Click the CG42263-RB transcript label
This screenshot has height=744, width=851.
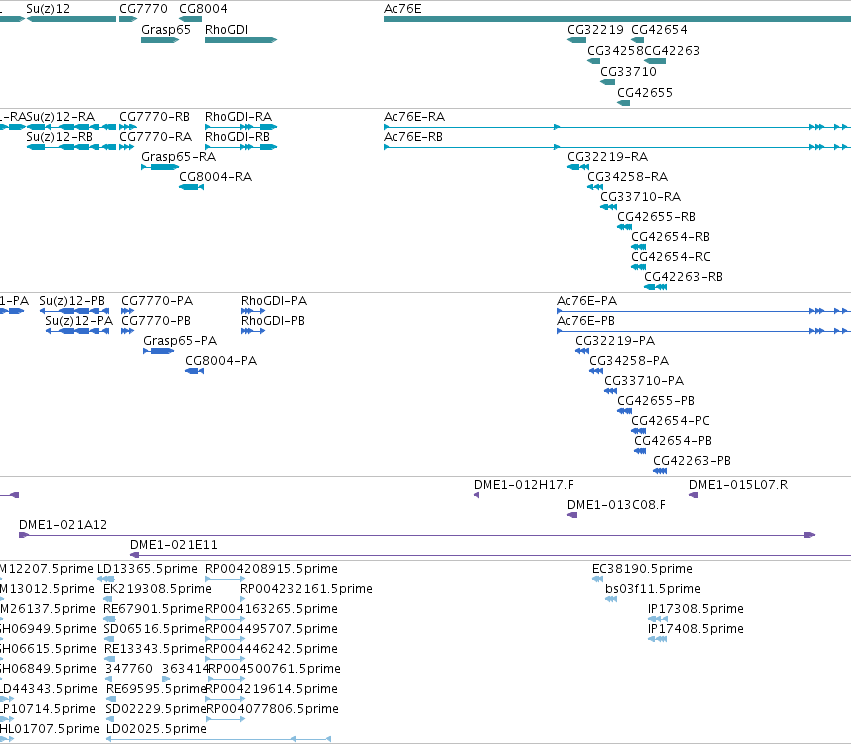click(683, 277)
